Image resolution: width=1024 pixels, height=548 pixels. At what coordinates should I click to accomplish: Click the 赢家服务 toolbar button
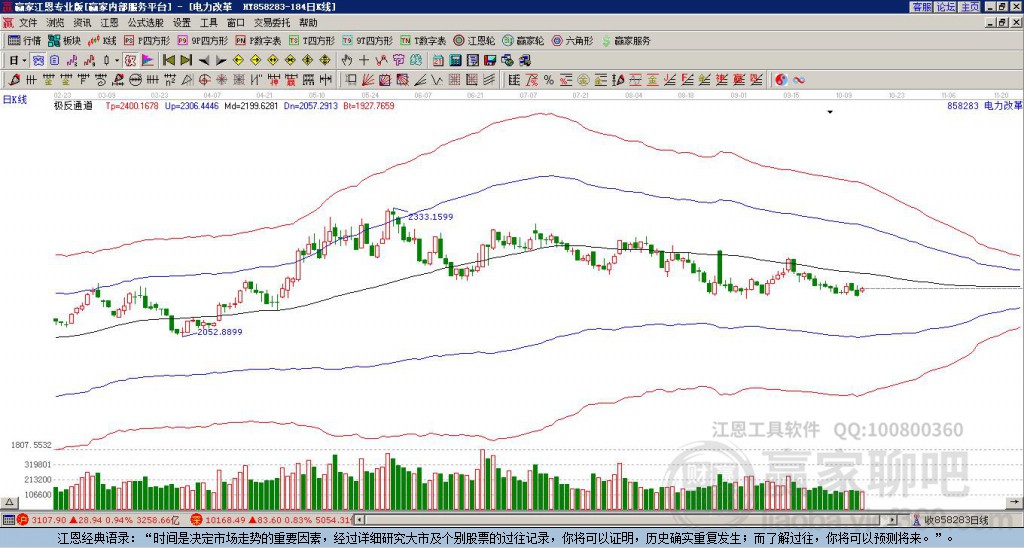click(626, 40)
